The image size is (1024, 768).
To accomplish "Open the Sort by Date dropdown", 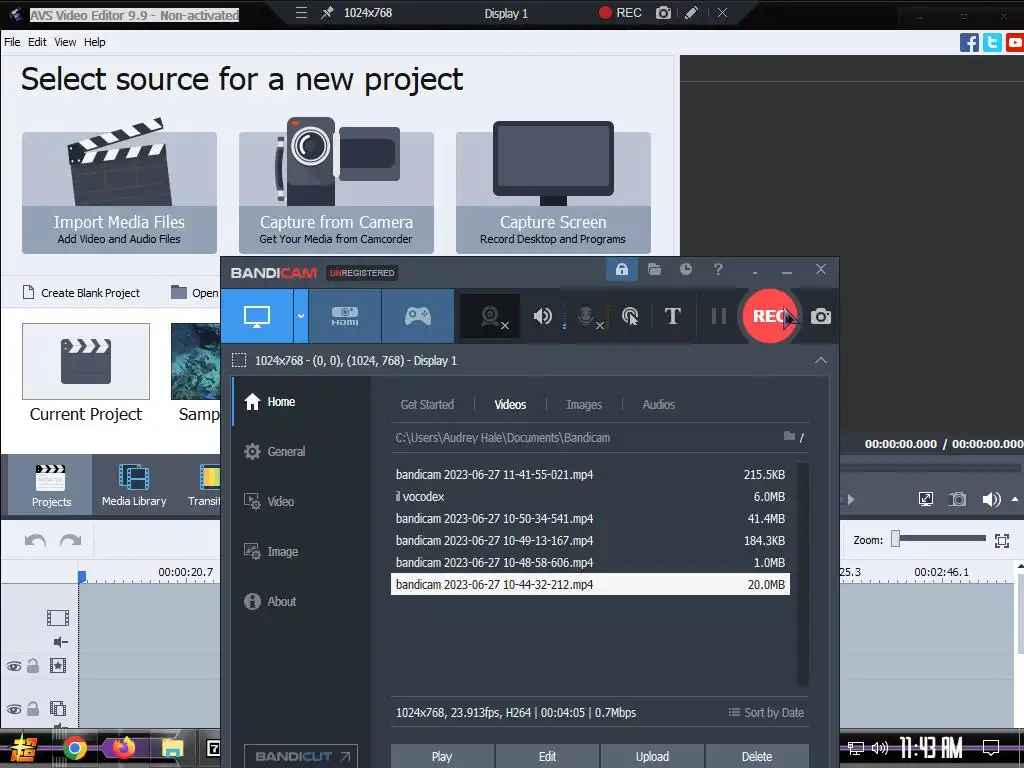I will [x=766, y=712].
